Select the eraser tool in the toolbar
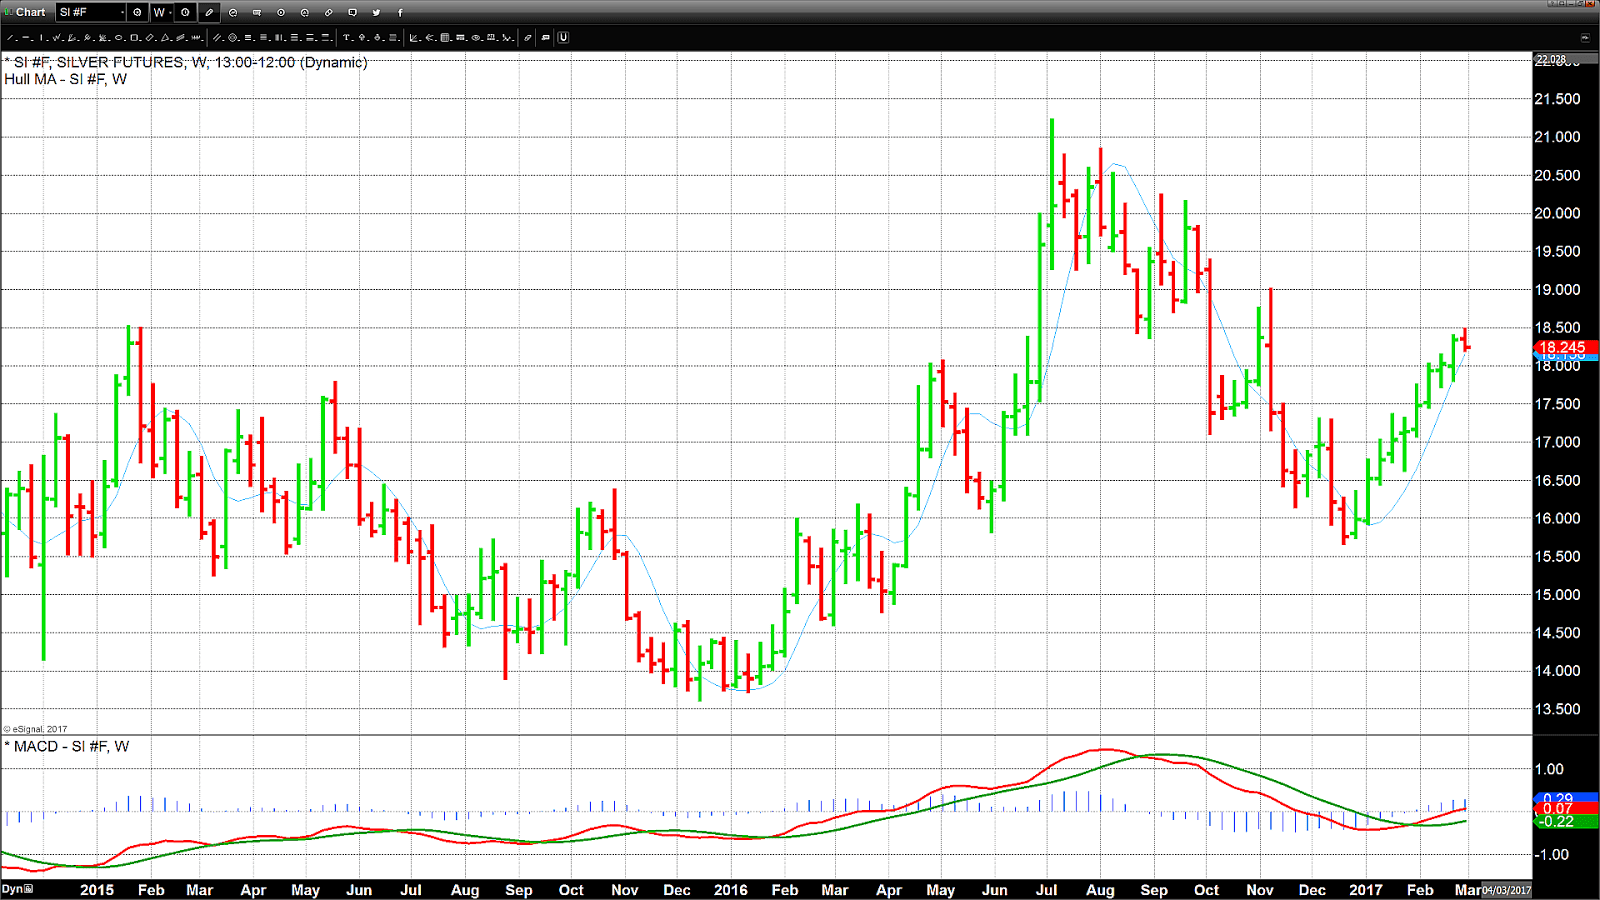The height and width of the screenshot is (900, 1600). (528, 38)
